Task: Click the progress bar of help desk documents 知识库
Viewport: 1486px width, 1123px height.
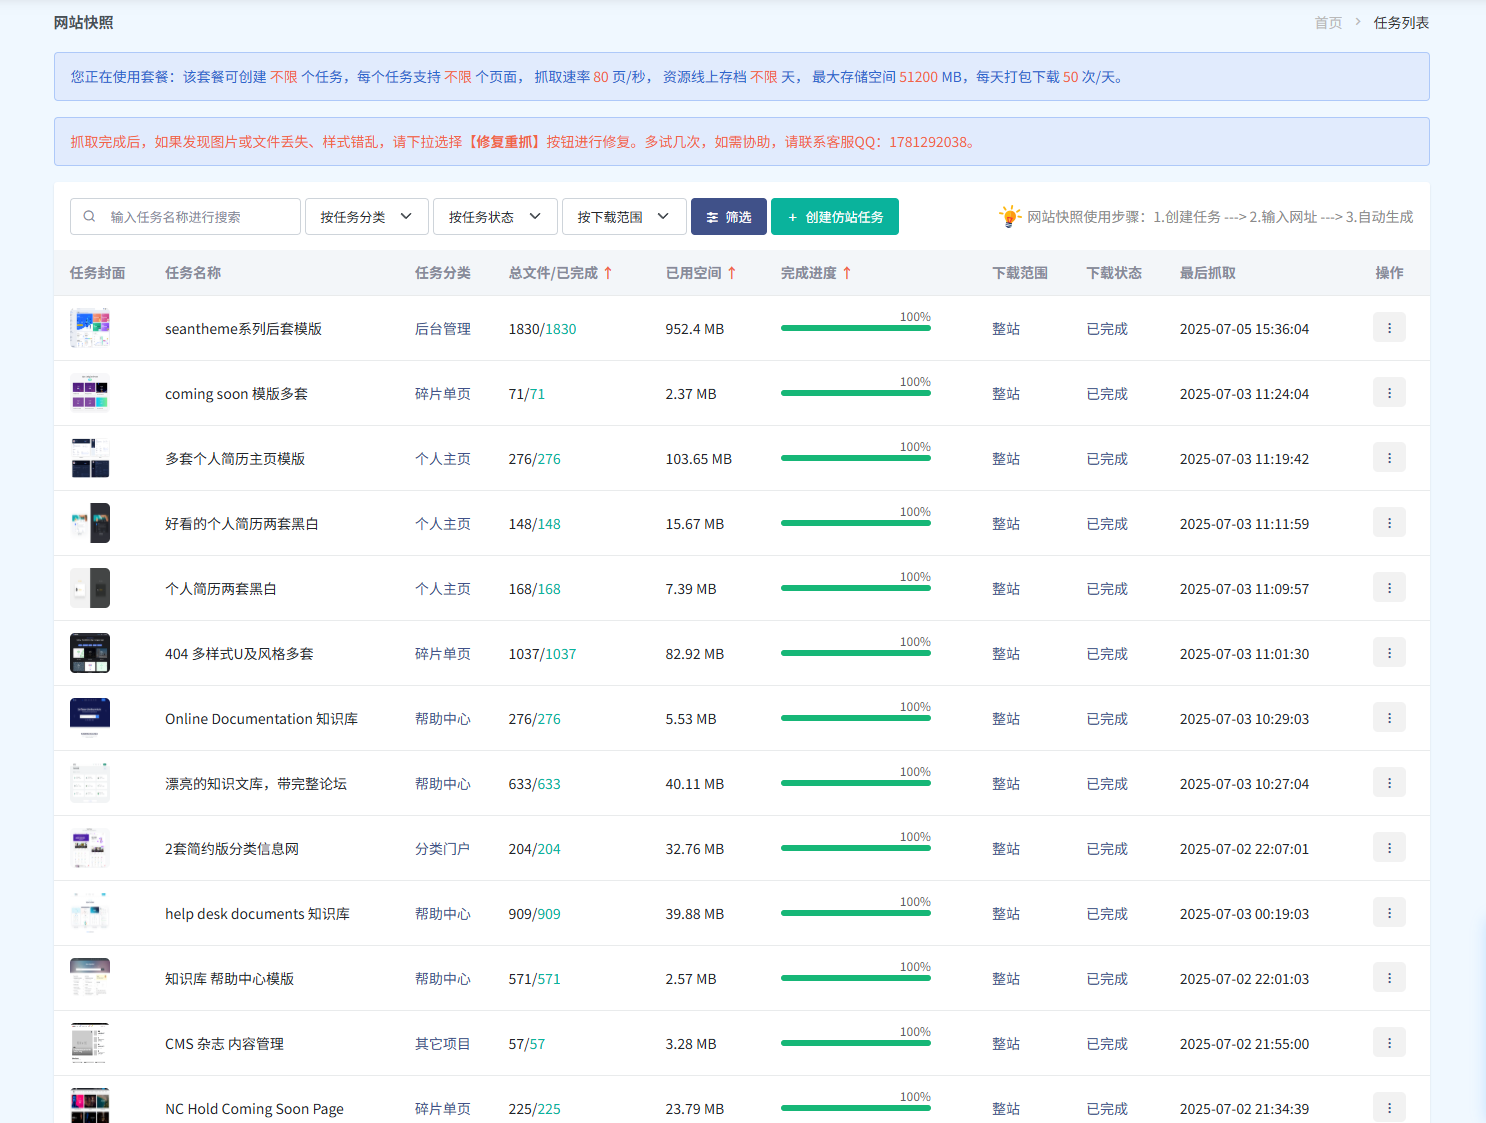Action: 855,913
